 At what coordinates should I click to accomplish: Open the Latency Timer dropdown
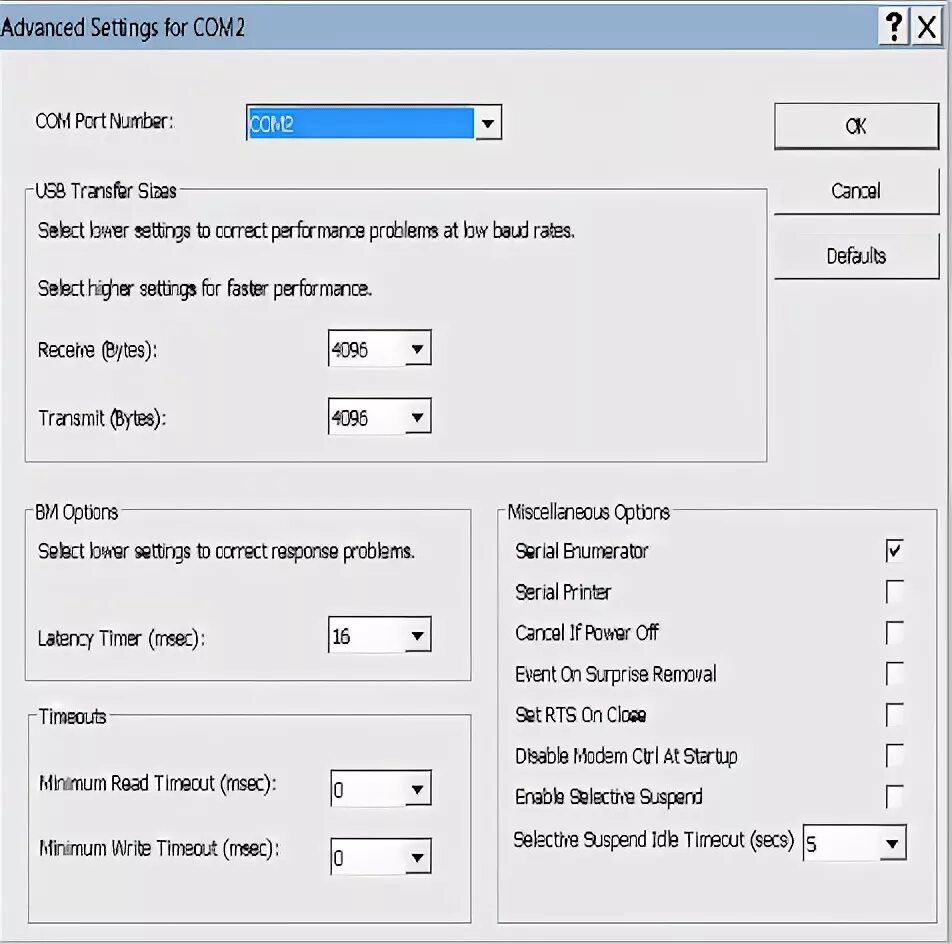coord(417,636)
